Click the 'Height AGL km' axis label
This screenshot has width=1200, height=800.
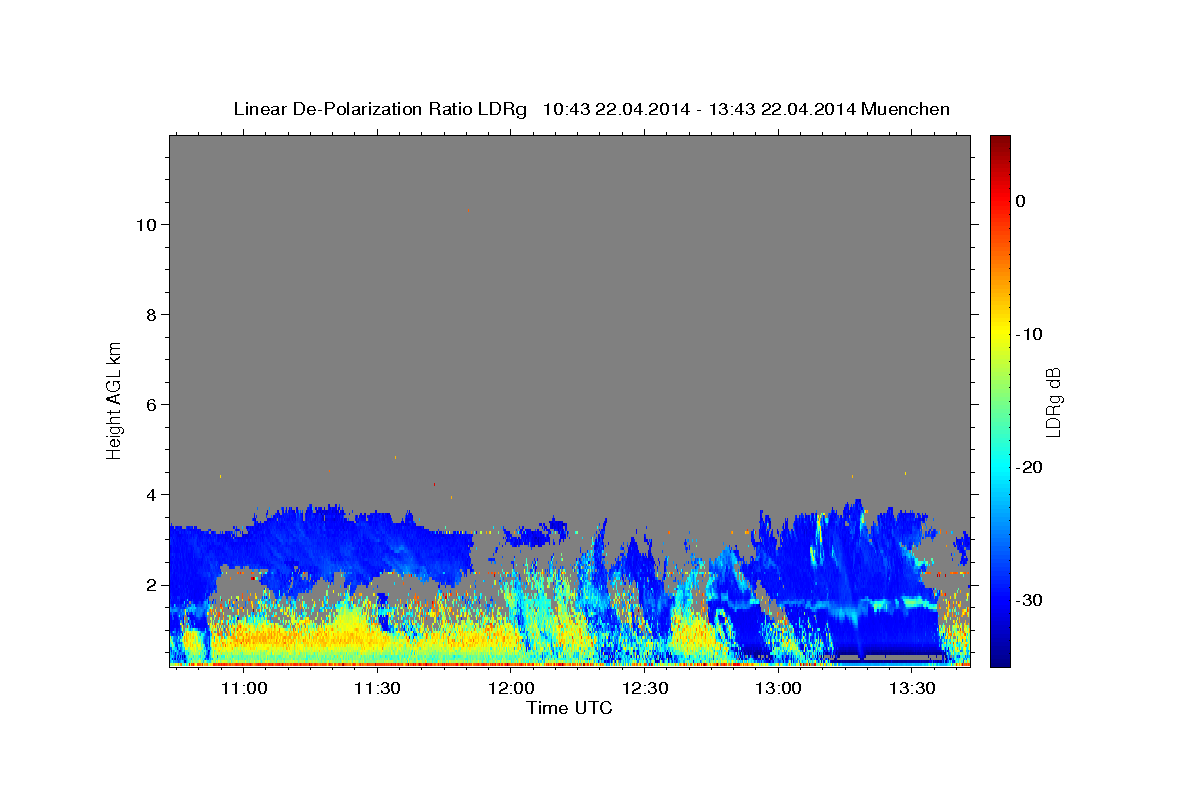click(114, 399)
